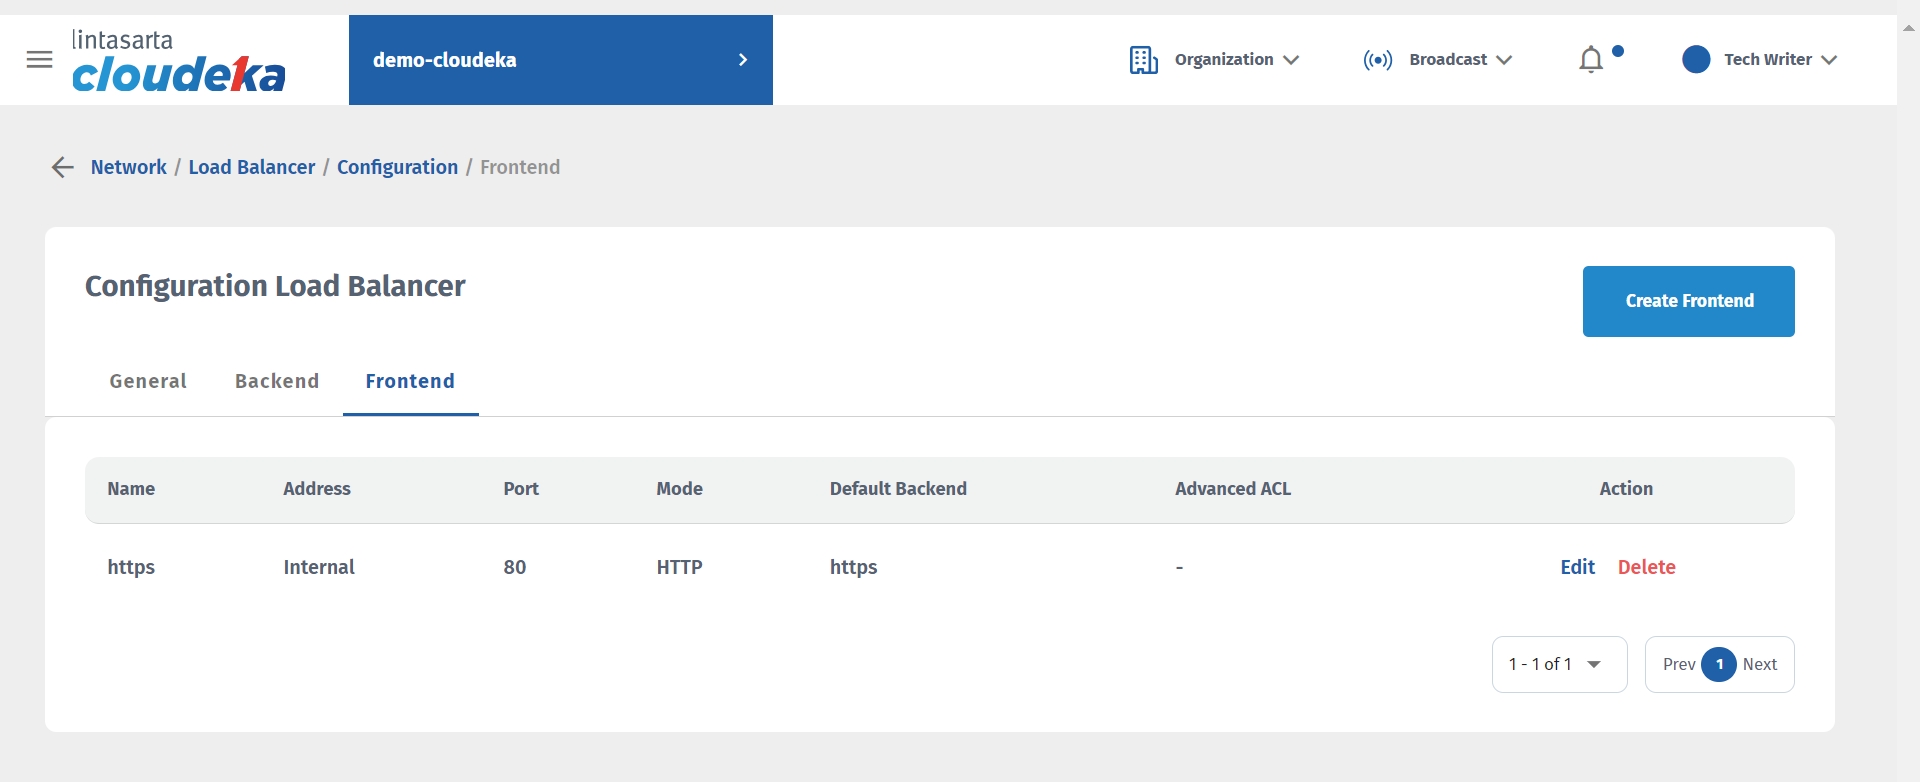This screenshot has width=1920, height=782.
Task: Click the Organization building icon
Action: coord(1143,60)
